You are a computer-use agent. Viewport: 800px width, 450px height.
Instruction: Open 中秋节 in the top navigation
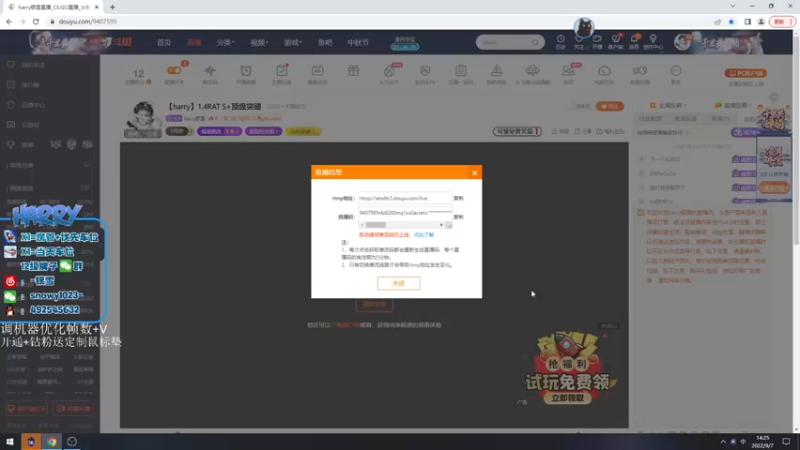pyautogui.click(x=358, y=42)
